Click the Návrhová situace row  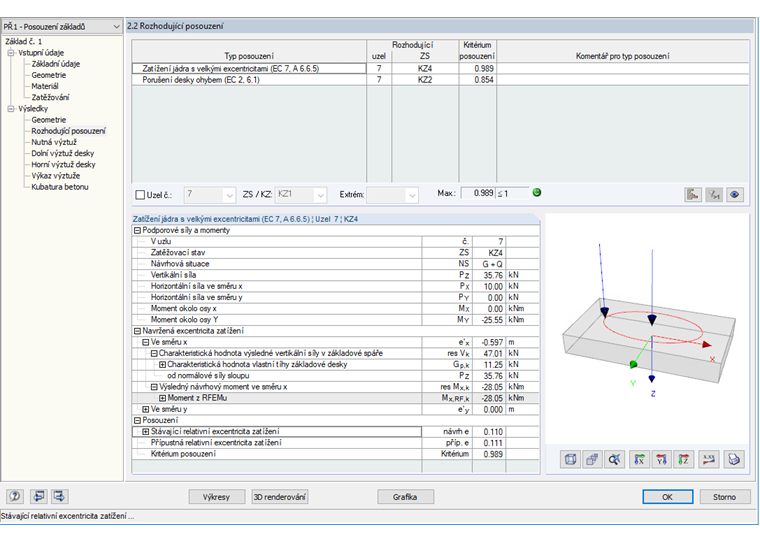pyautogui.click(x=335, y=264)
